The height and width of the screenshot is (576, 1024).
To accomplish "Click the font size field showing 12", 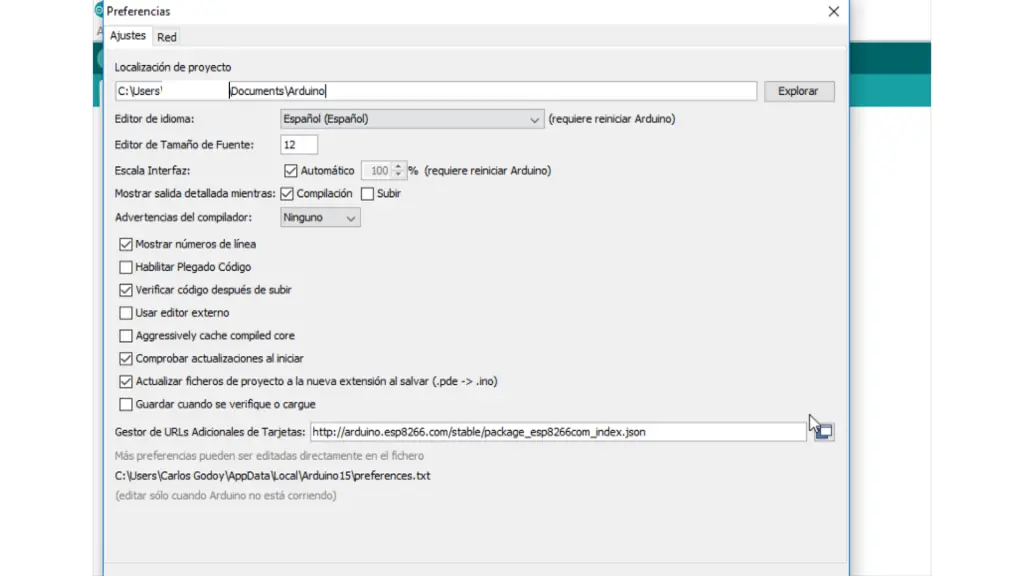I will [x=298, y=144].
